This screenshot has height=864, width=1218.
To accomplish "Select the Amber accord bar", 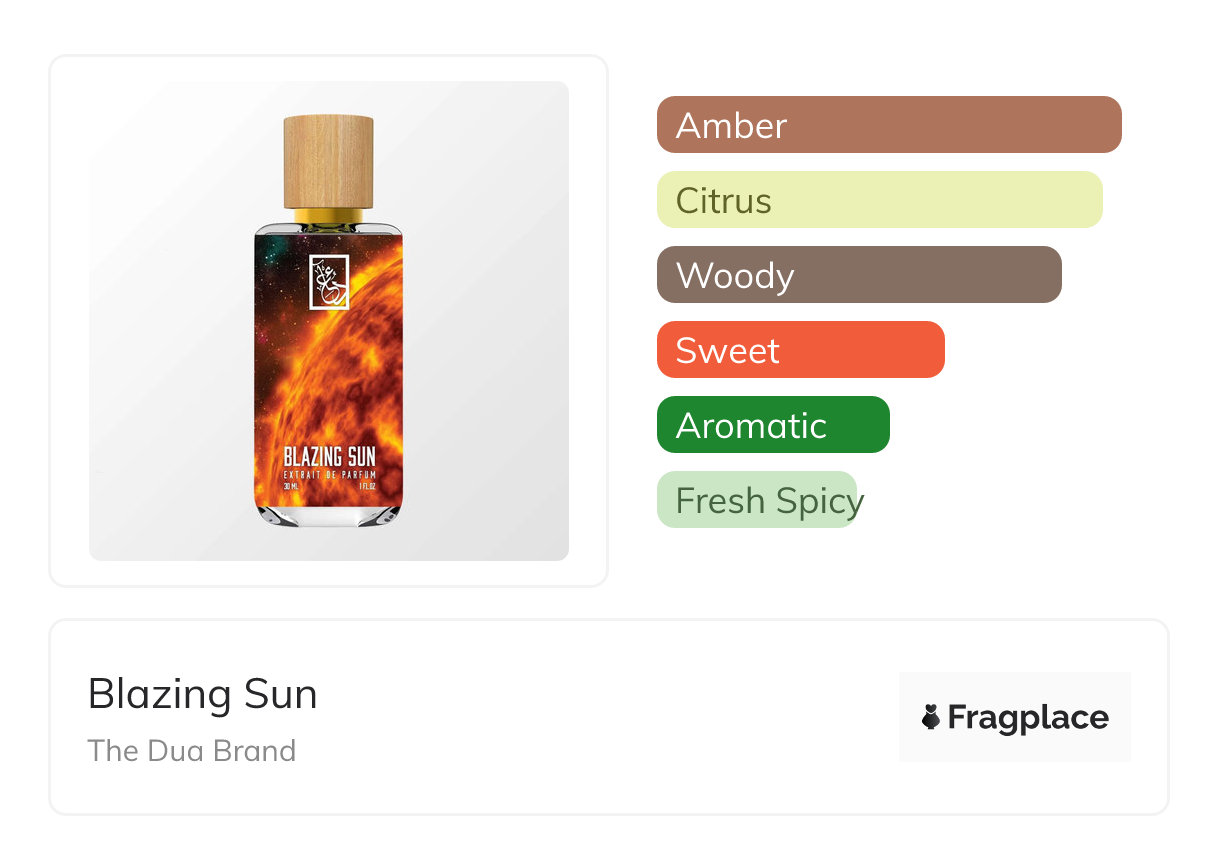I will tap(888, 125).
